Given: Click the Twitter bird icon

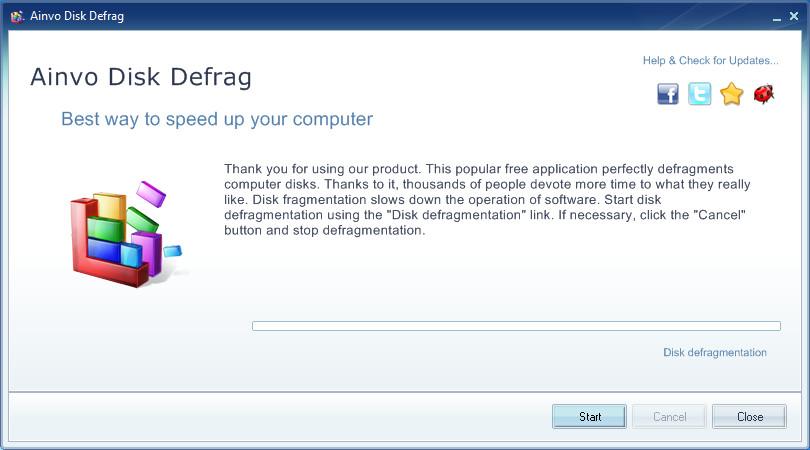Looking at the screenshot, I should 699,94.
